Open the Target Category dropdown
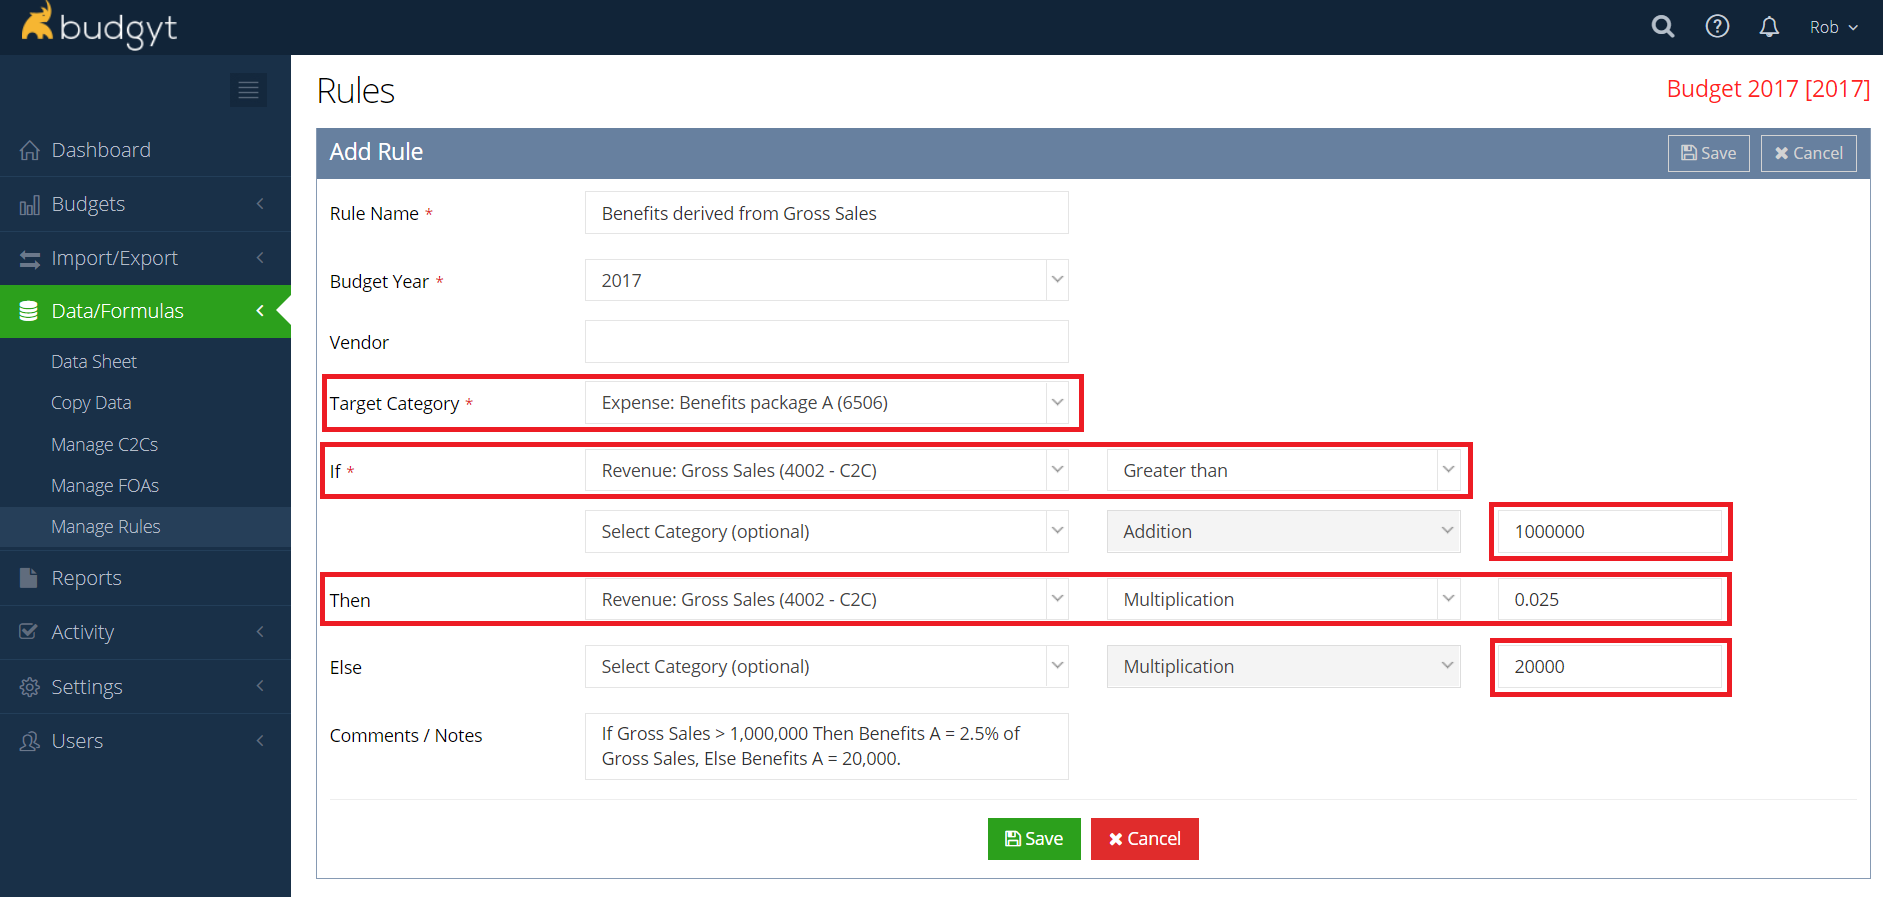The image size is (1883, 897). coord(826,403)
